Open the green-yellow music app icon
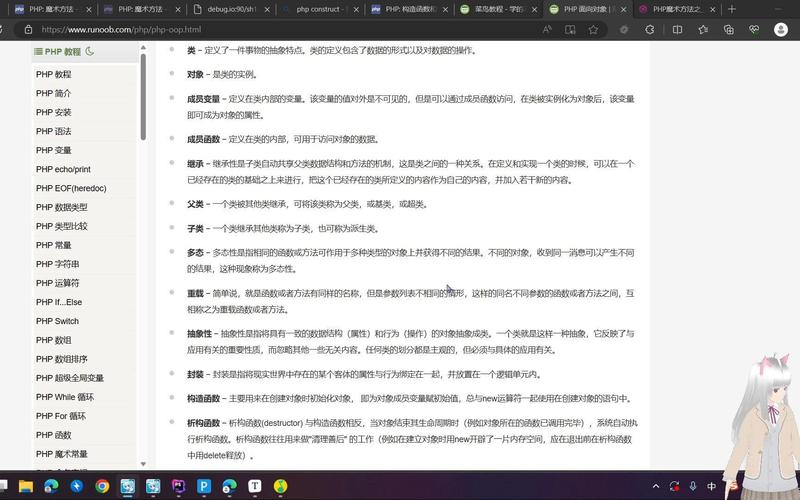The height and width of the screenshot is (500, 800). 280,486
